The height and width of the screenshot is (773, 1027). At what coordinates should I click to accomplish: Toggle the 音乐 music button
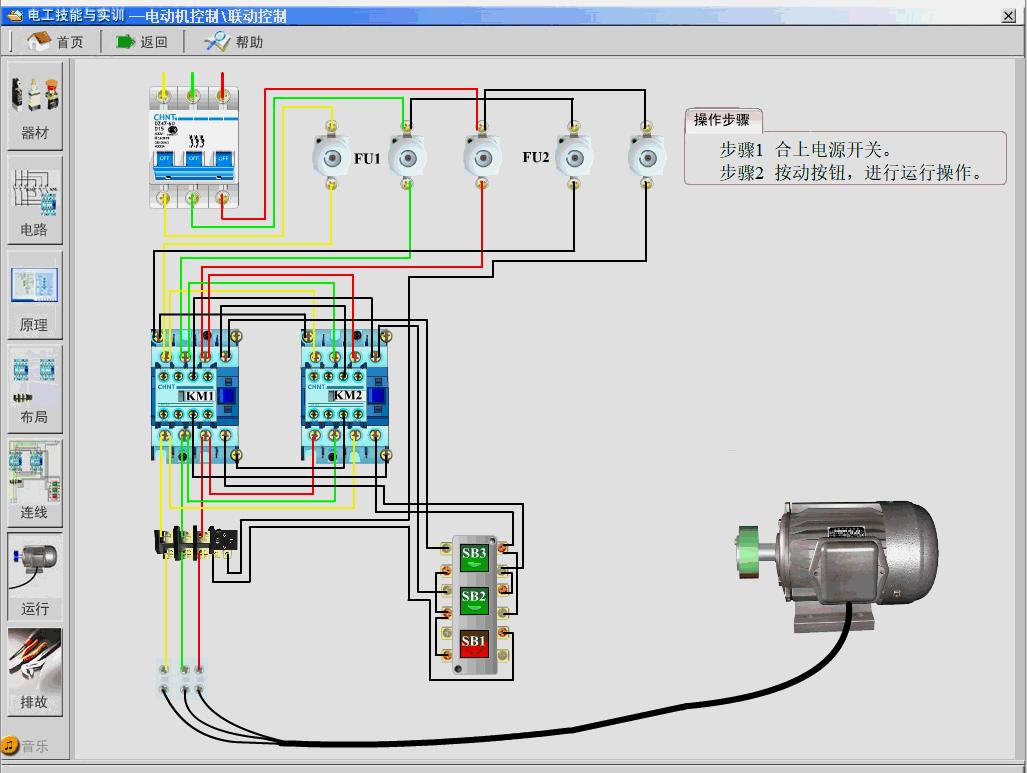tap(26, 746)
